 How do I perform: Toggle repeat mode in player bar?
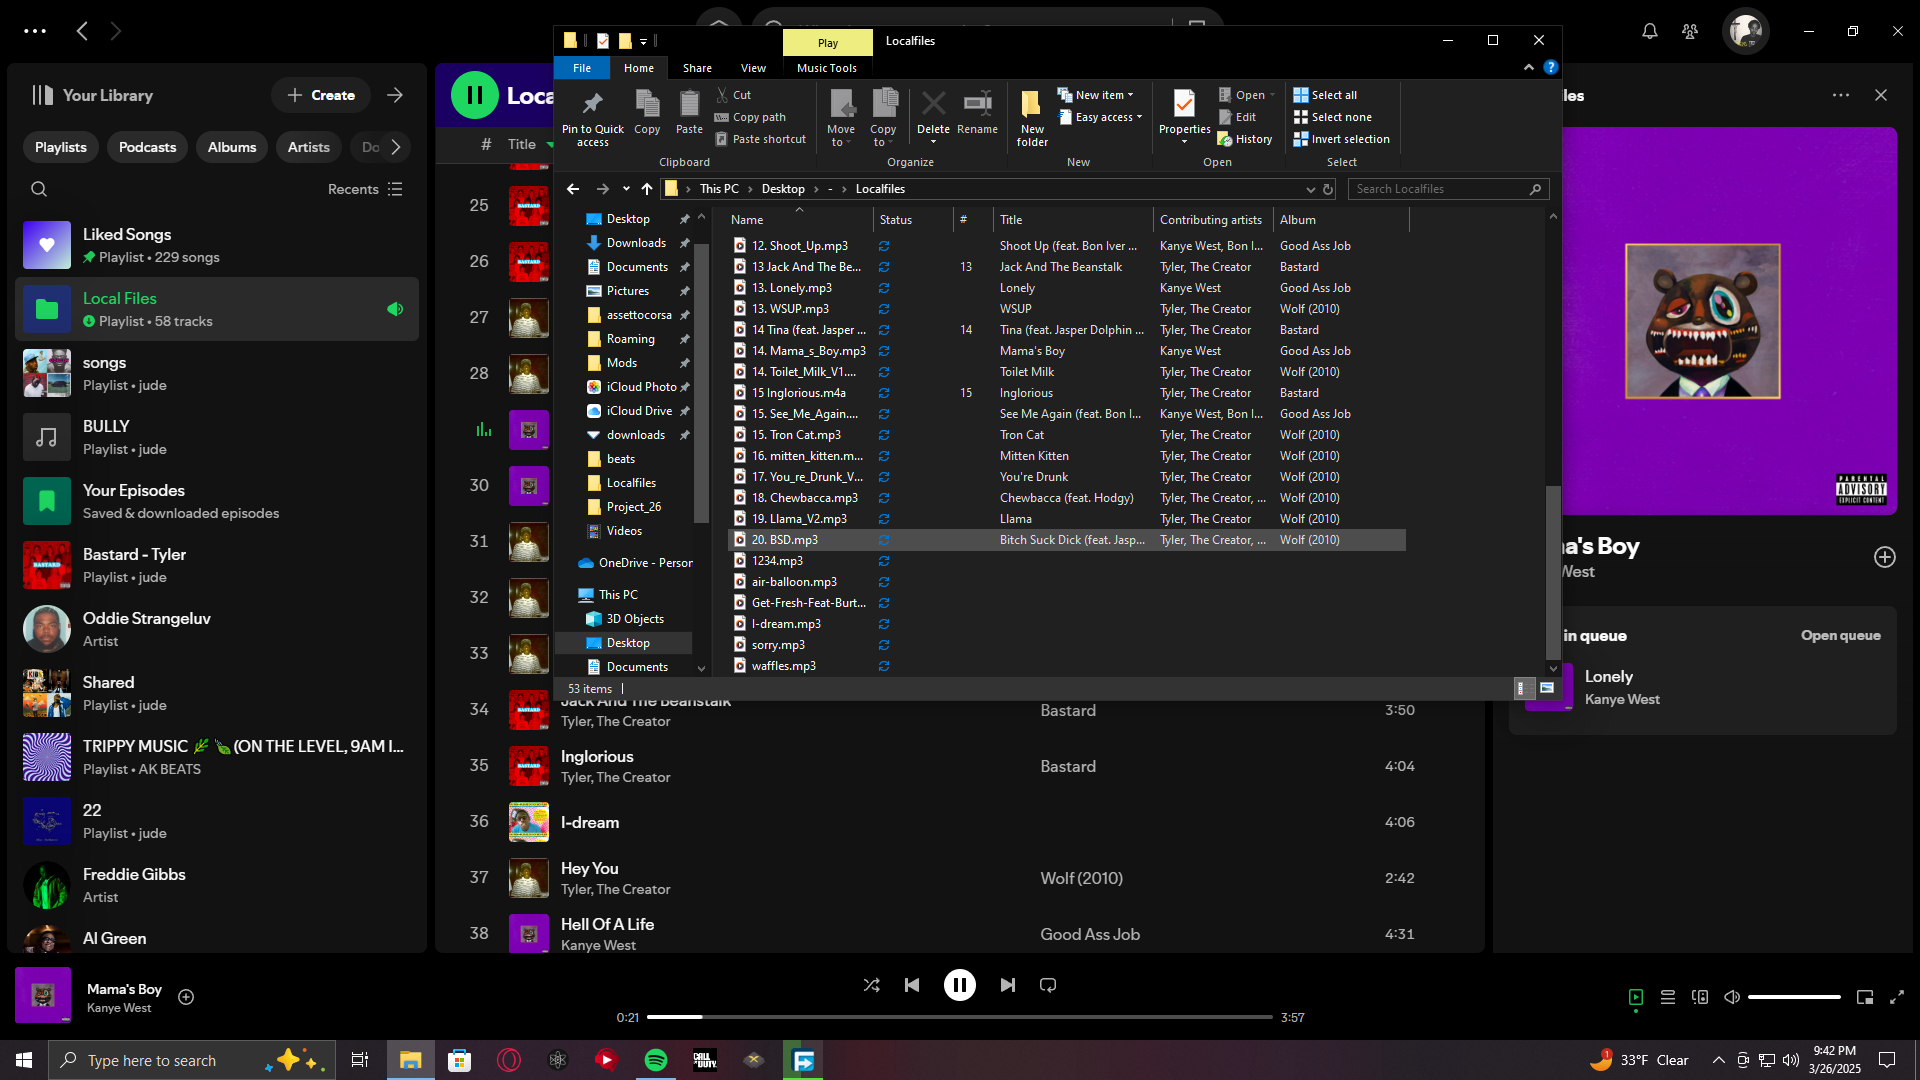[1048, 985]
